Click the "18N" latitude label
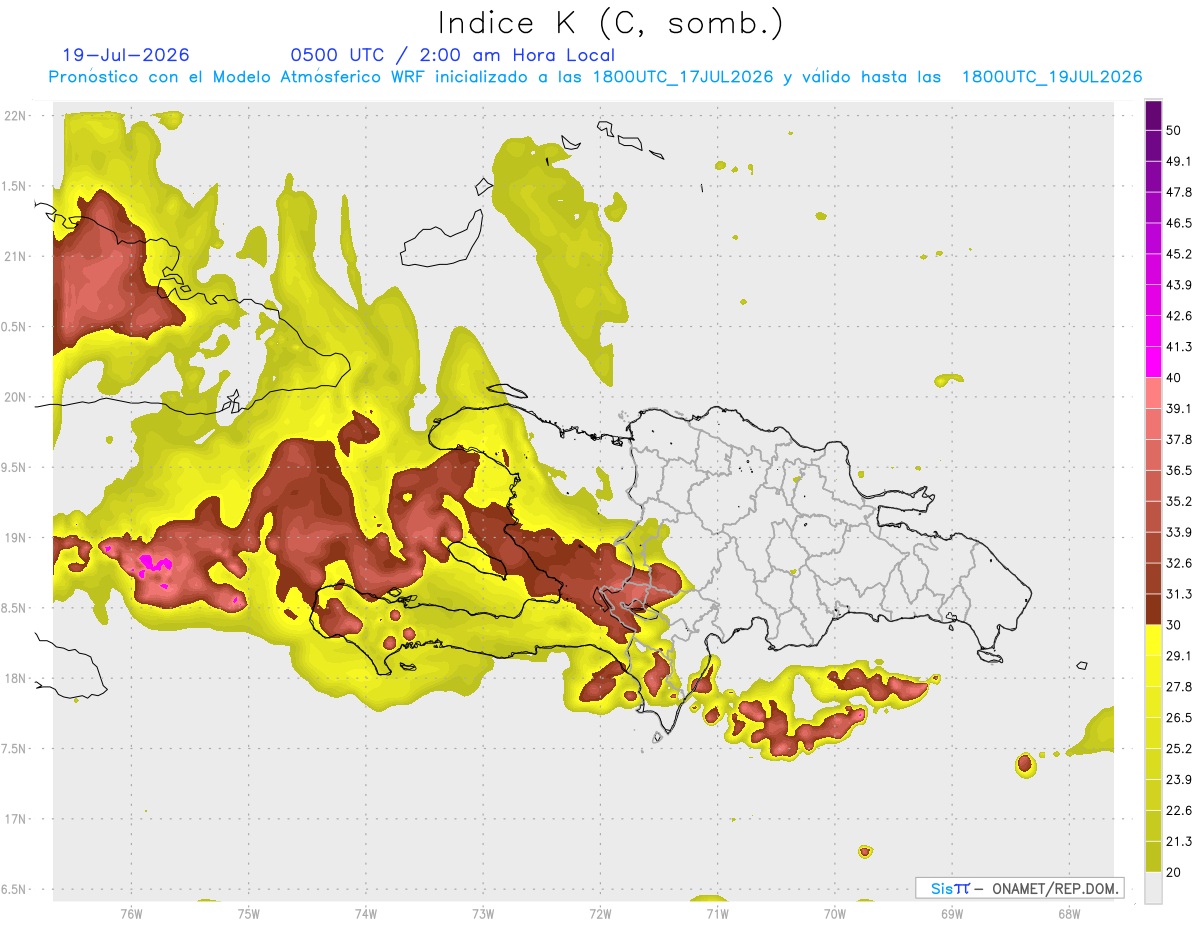Image resolution: width=1200 pixels, height=927 pixels. tap(16, 678)
